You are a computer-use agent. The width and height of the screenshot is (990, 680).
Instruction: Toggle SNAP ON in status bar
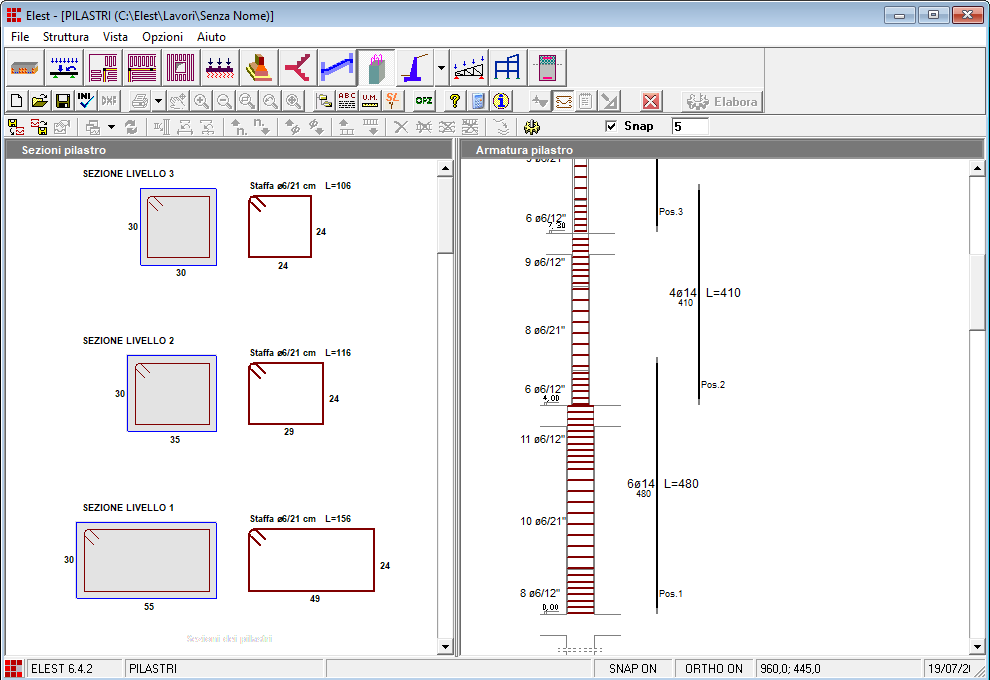pyautogui.click(x=632, y=669)
